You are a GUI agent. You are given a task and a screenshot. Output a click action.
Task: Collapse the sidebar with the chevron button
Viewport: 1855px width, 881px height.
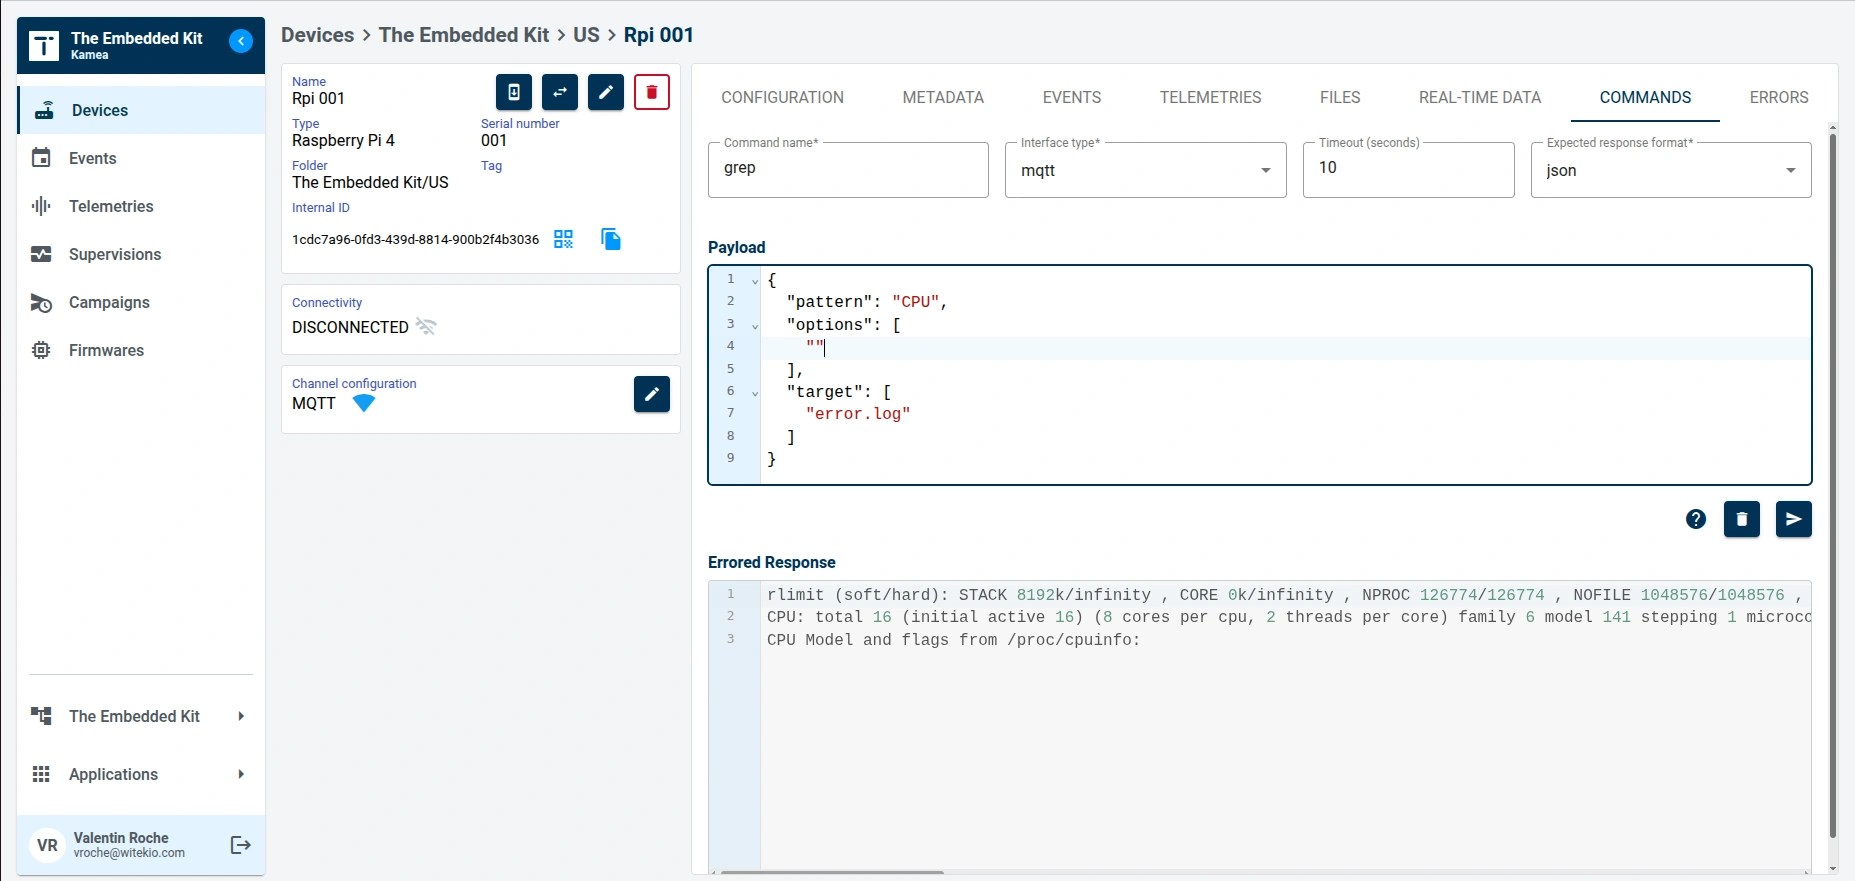[241, 41]
